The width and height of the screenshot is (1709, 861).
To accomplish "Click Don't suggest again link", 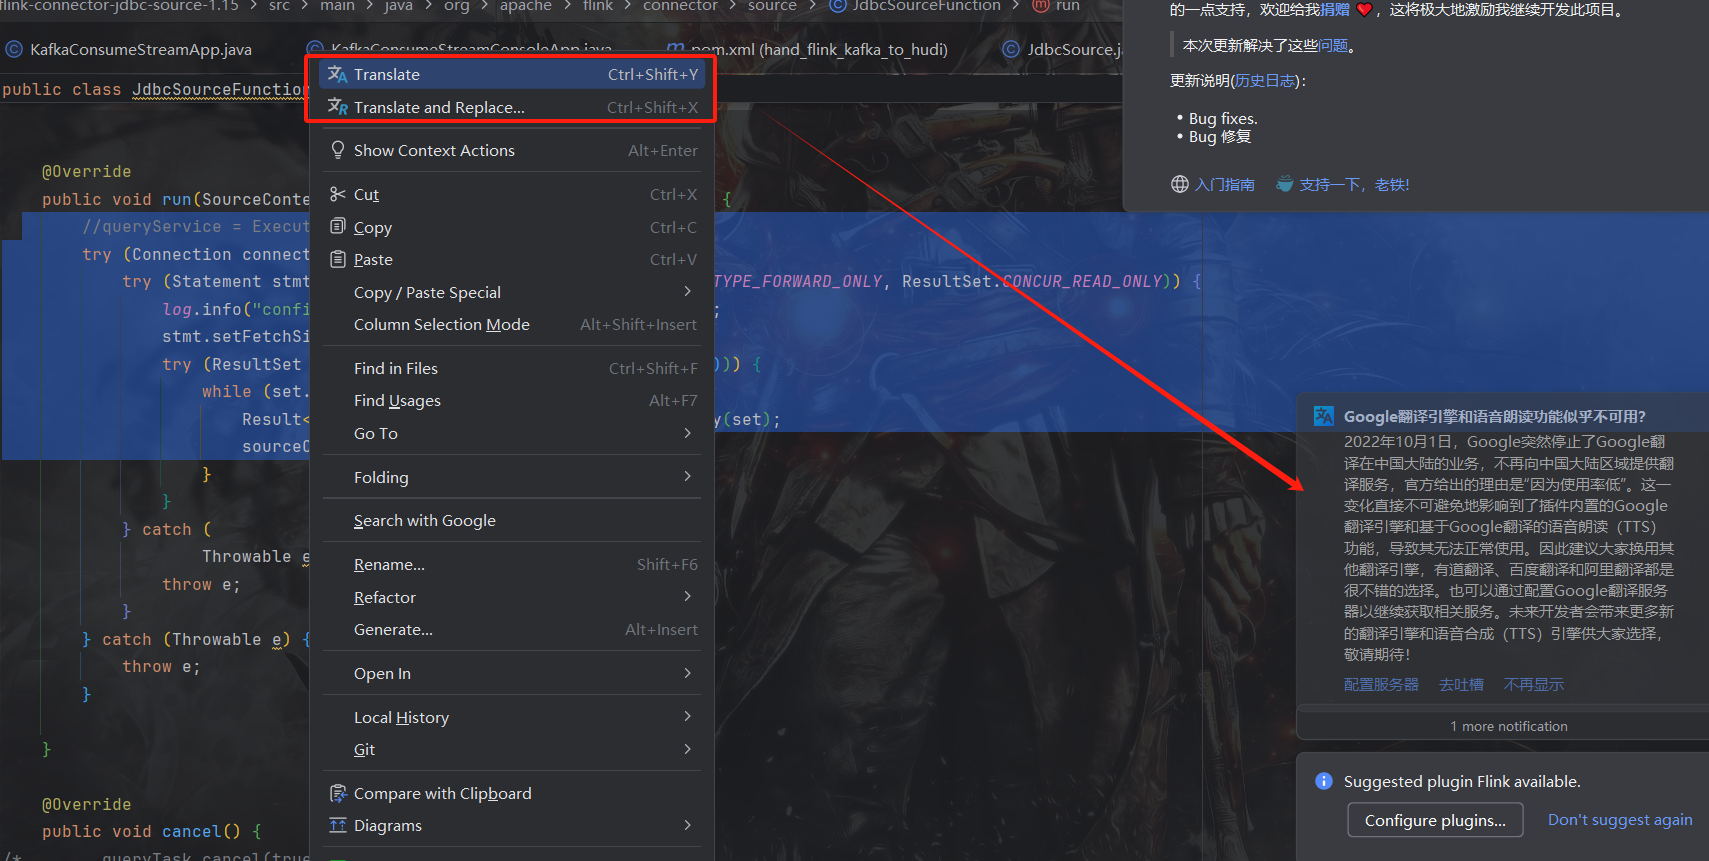I will pyautogui.click(x=1620, y=820).
